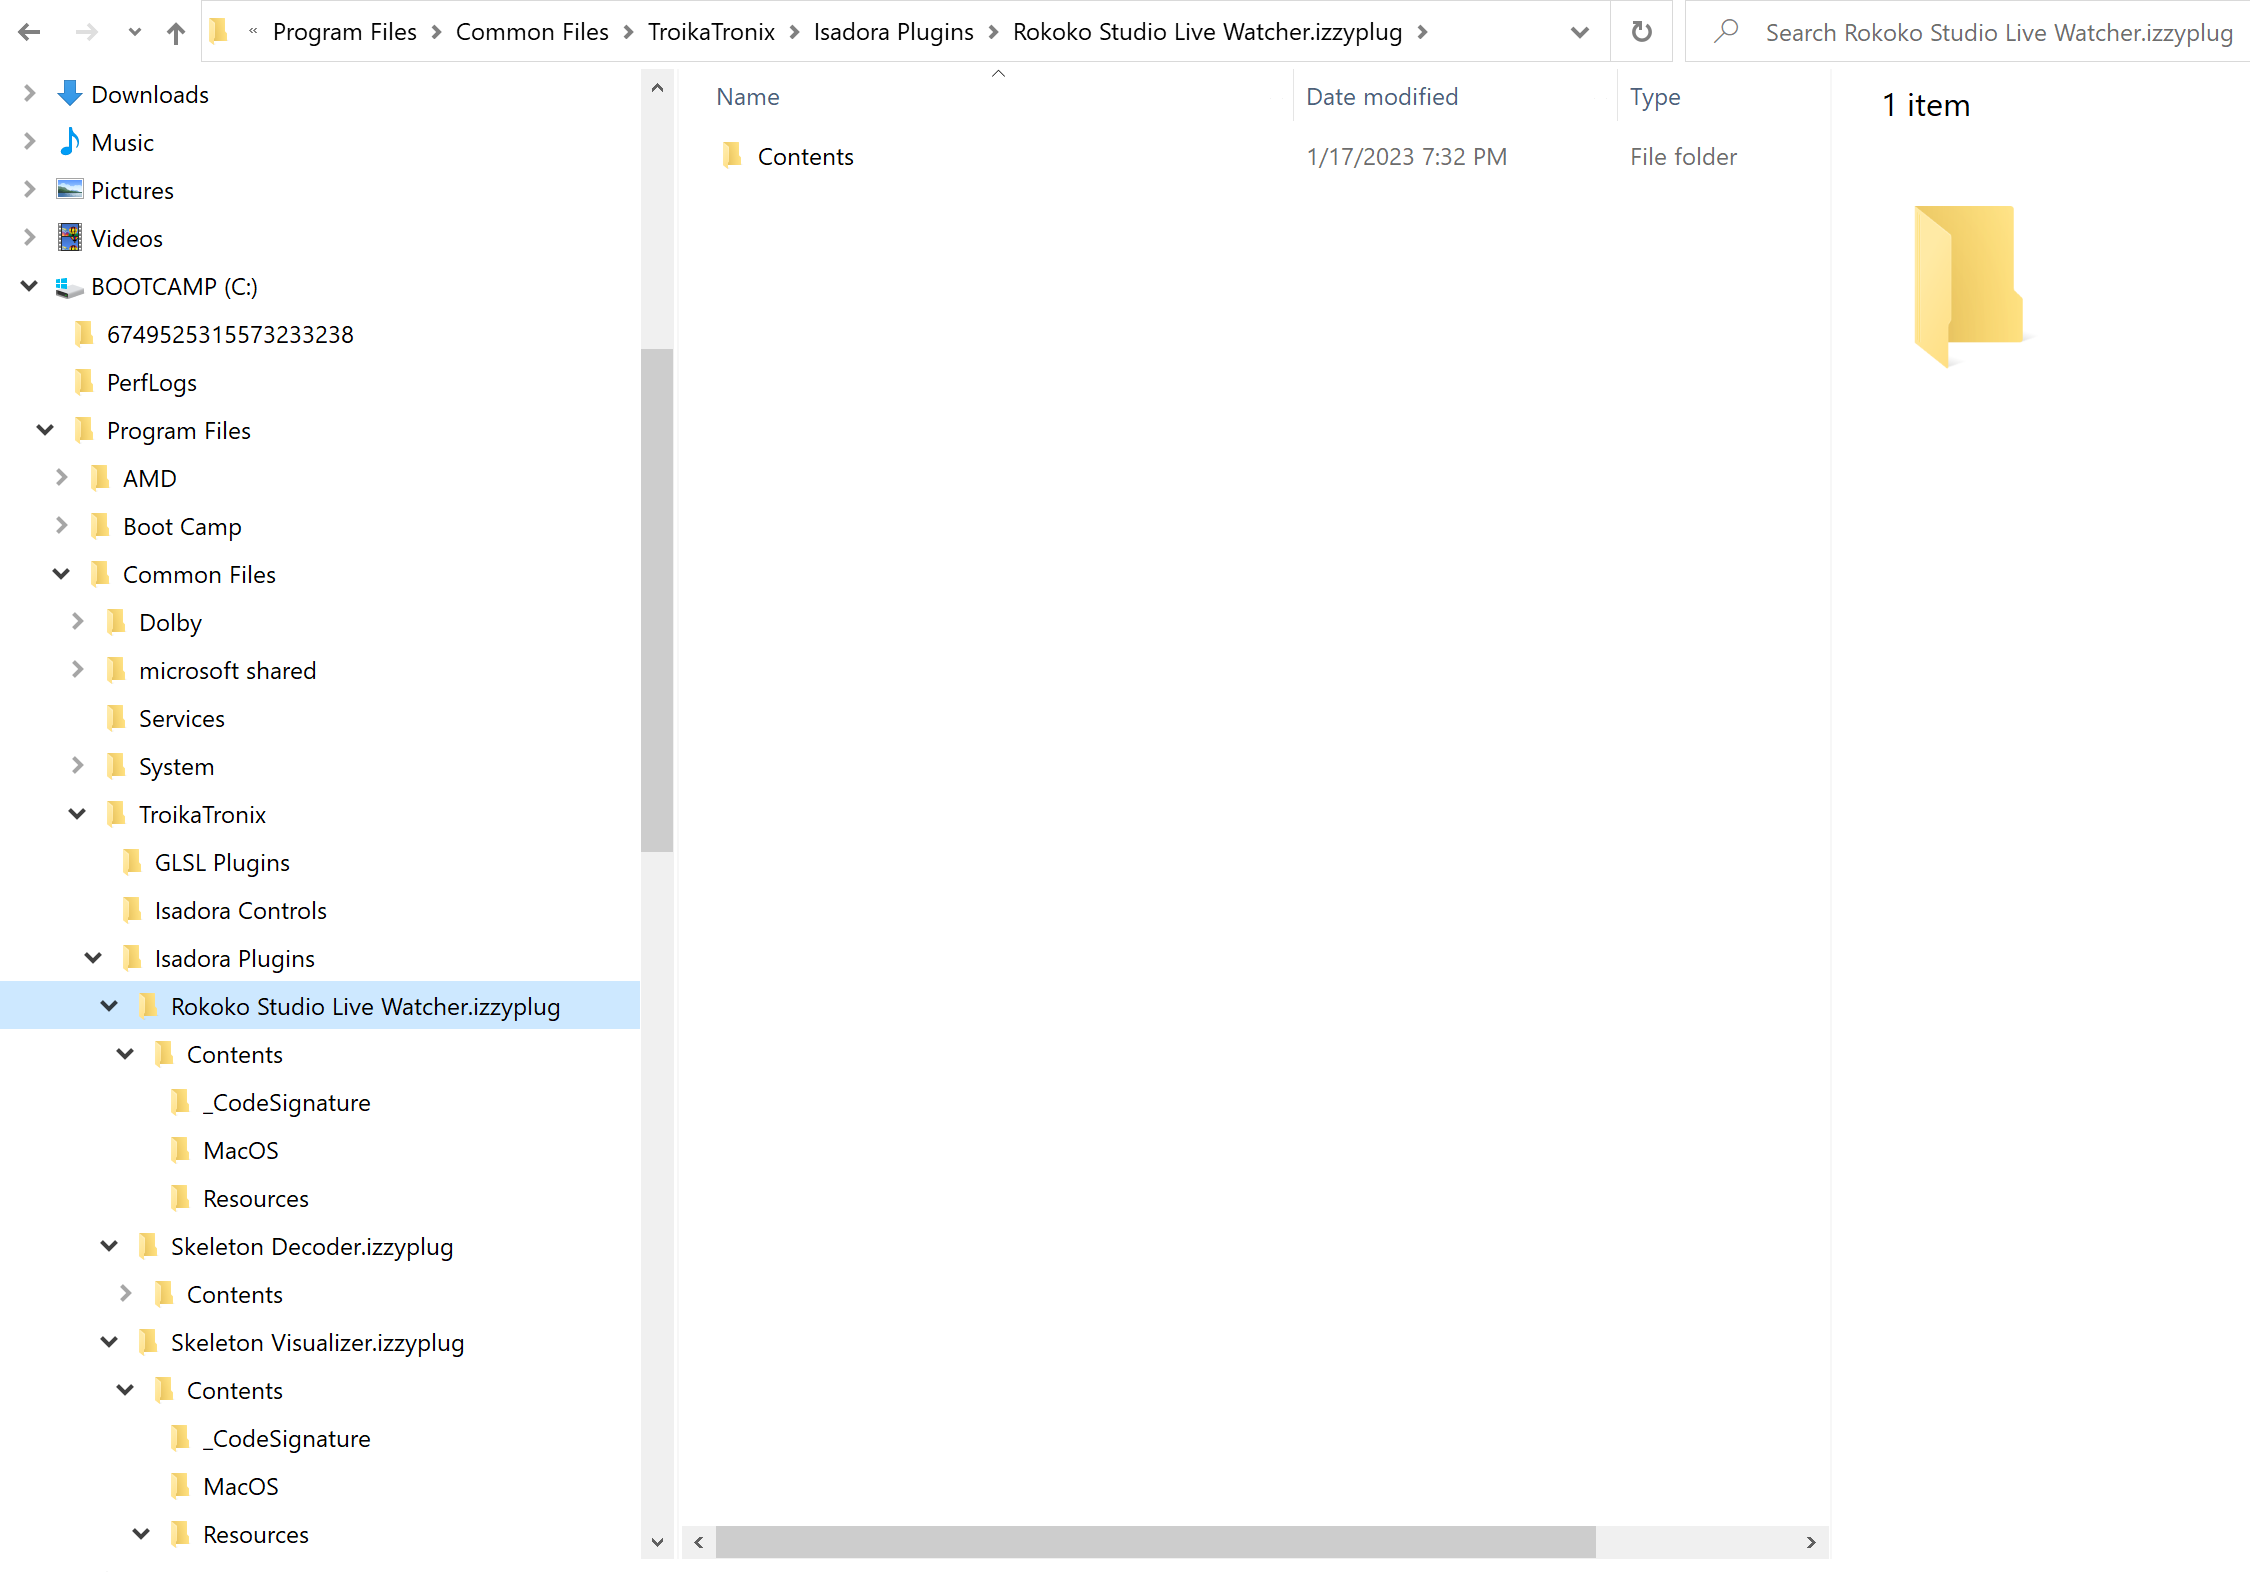Expand the System folder node
2250x1572 pixels.
click(78, 765)
